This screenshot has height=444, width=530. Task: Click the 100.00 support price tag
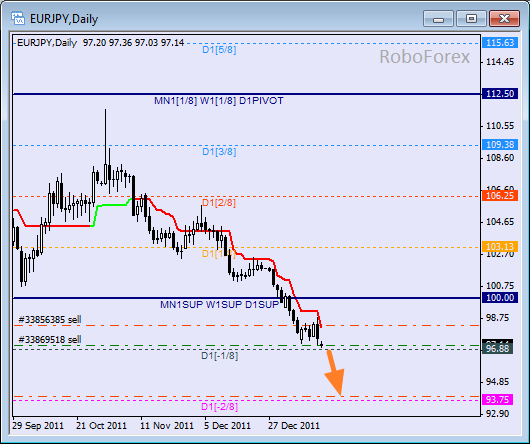click(500, 298)
